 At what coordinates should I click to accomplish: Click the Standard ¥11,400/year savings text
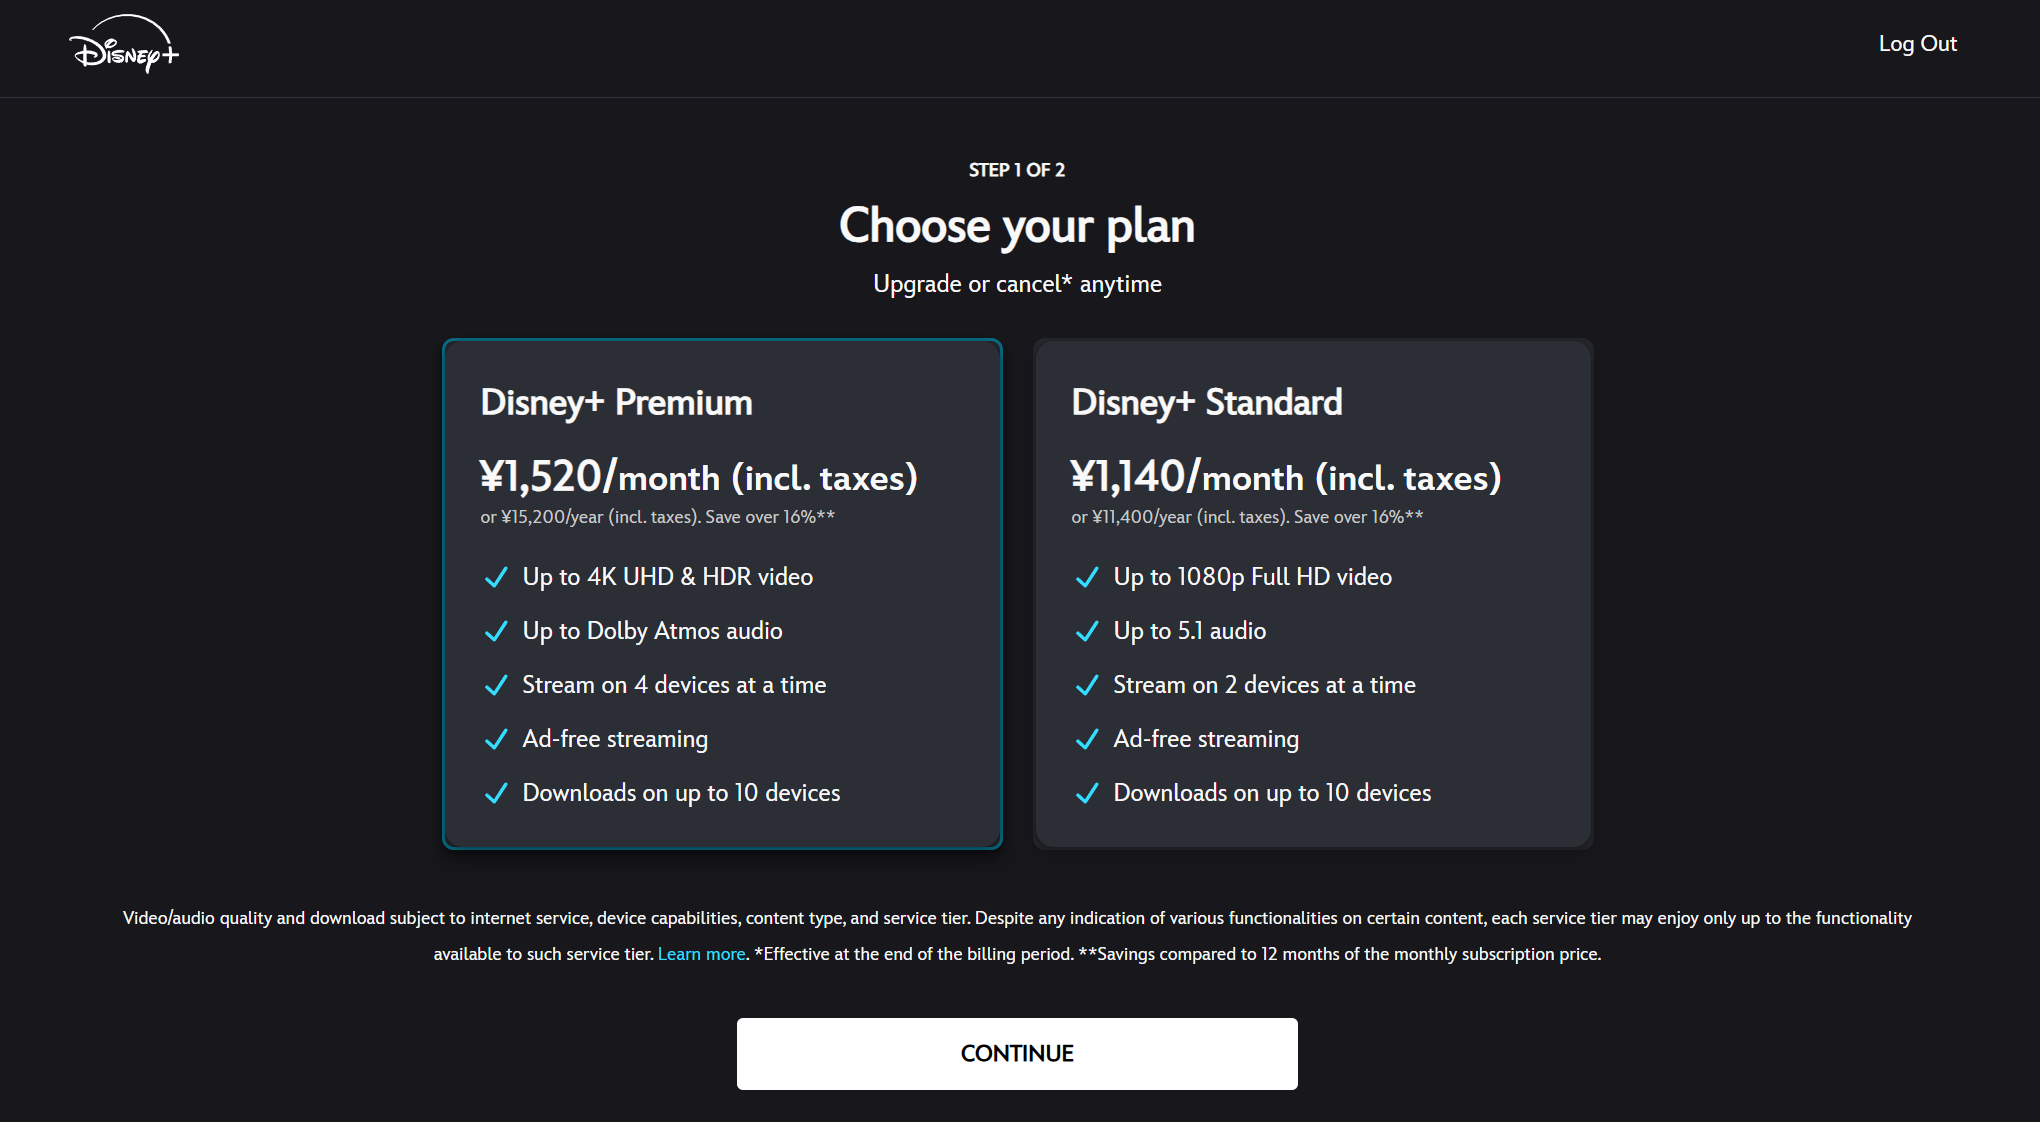[x=1247, y=517]
